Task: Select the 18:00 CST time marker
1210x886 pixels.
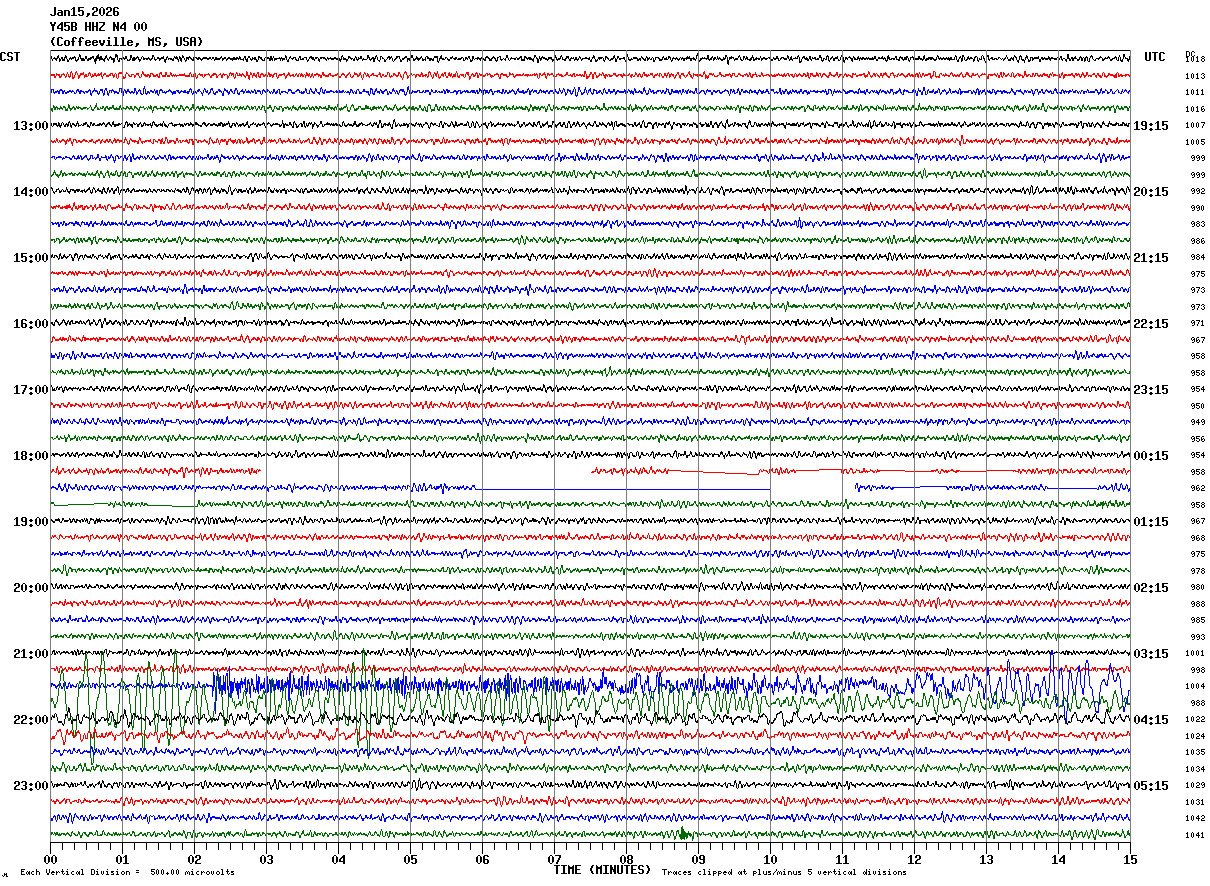Action: [x=30, y=456]
